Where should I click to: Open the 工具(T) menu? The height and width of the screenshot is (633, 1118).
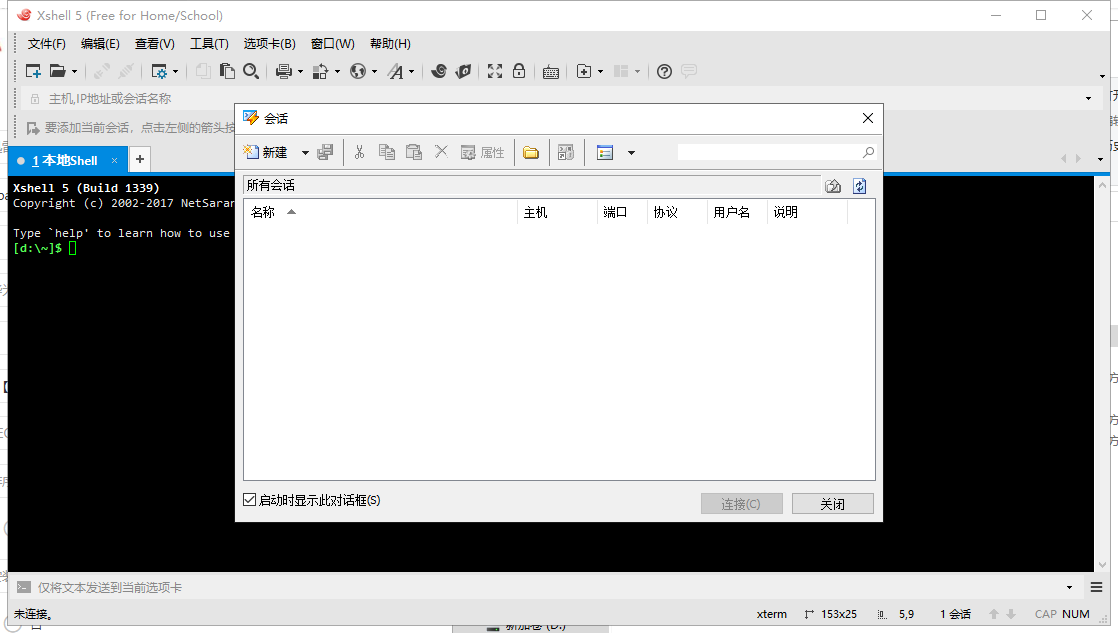209,43
